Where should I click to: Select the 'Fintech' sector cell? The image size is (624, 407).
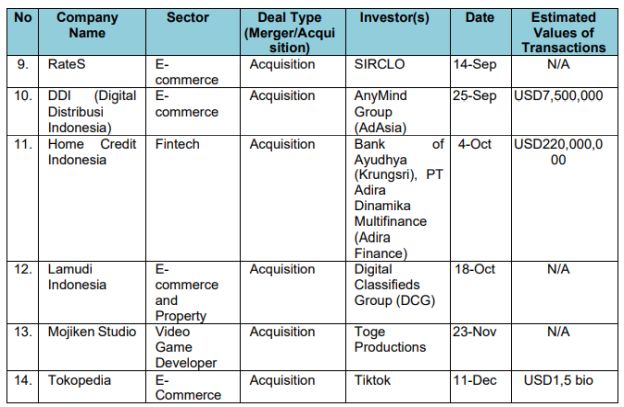[x=177, y=145]
